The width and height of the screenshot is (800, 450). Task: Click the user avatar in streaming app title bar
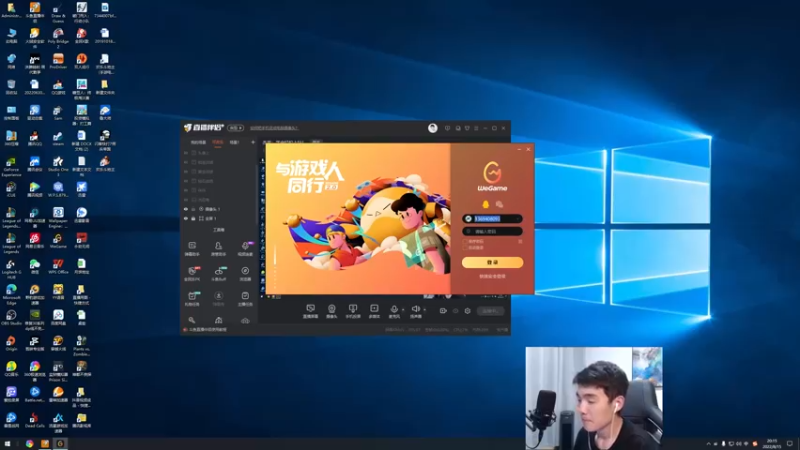click(433, 128)
